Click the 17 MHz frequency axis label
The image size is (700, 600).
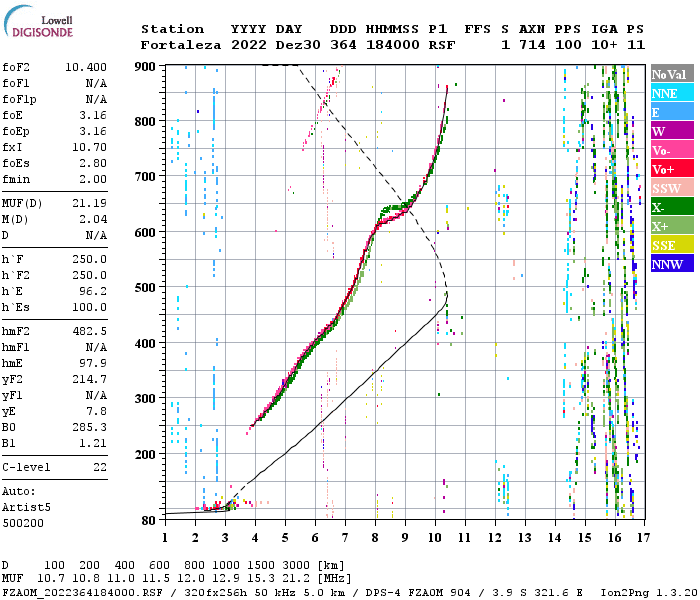[643, 538]
